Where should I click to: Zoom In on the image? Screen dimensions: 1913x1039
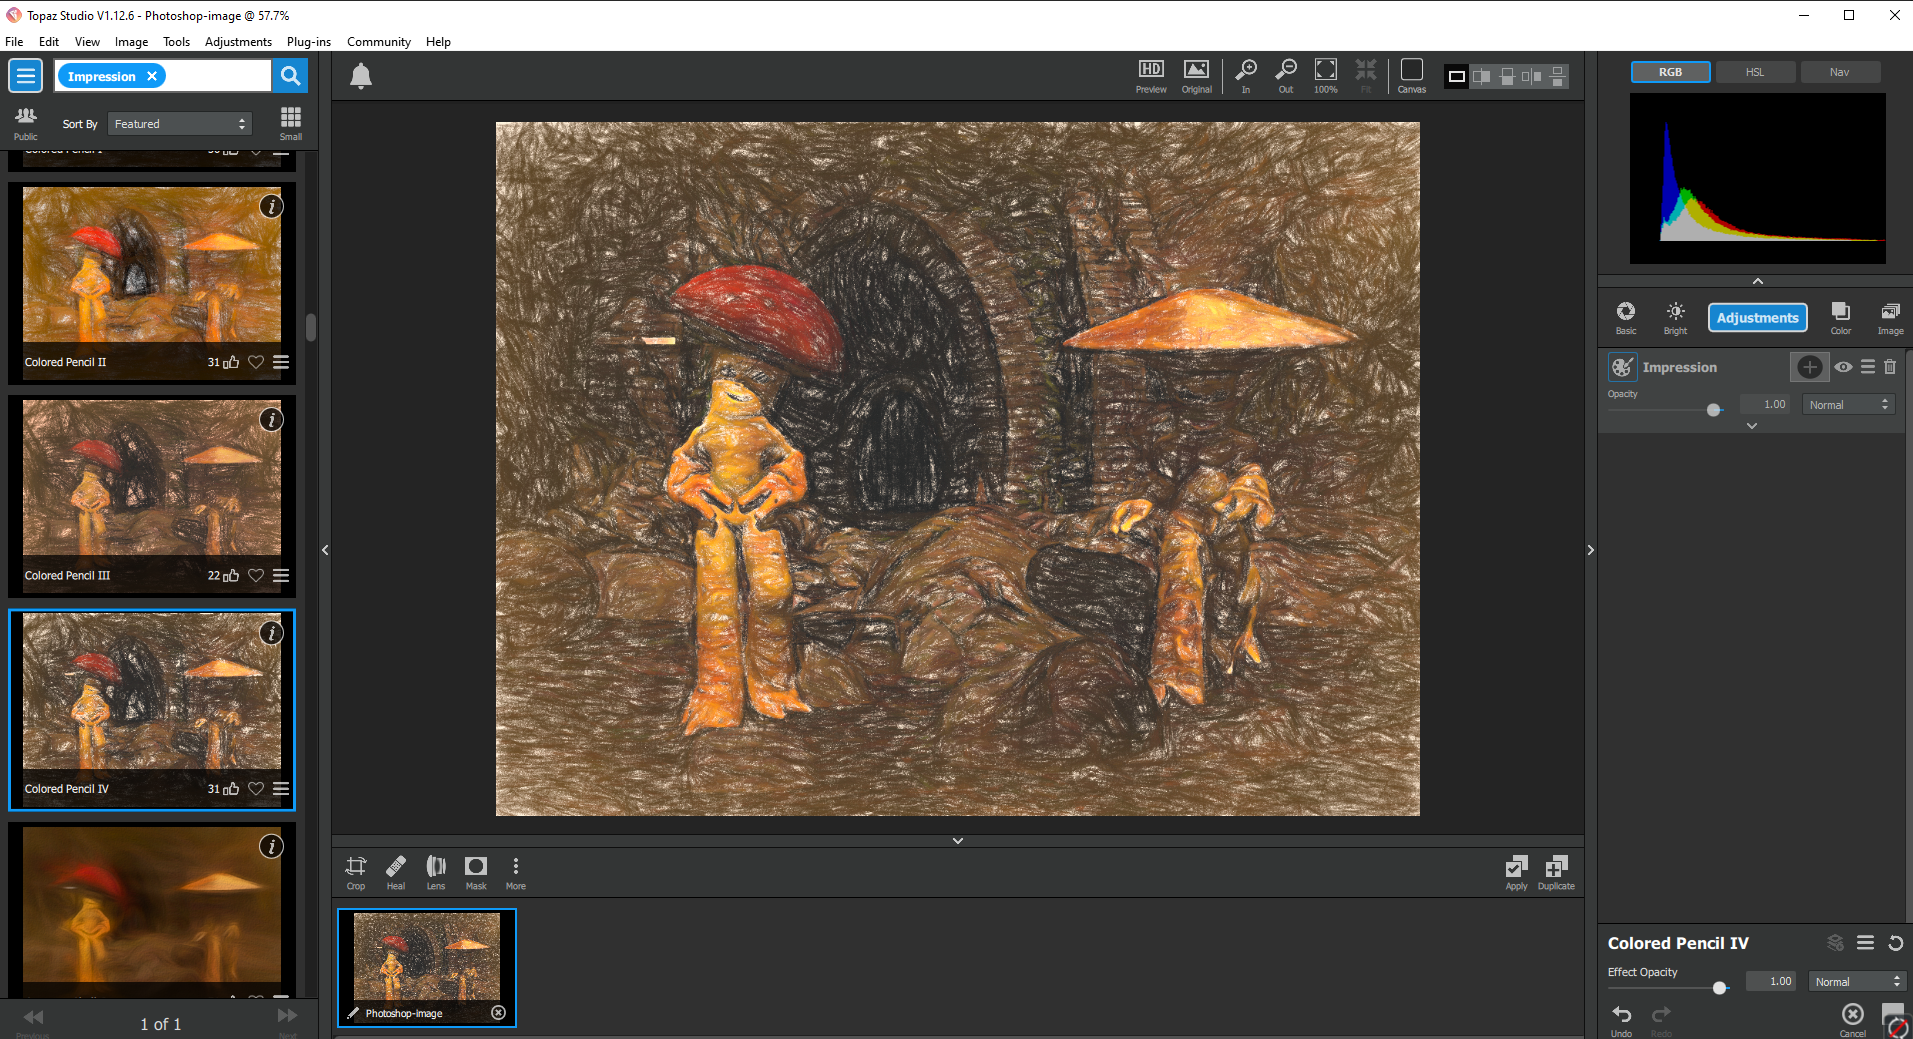1246,76
